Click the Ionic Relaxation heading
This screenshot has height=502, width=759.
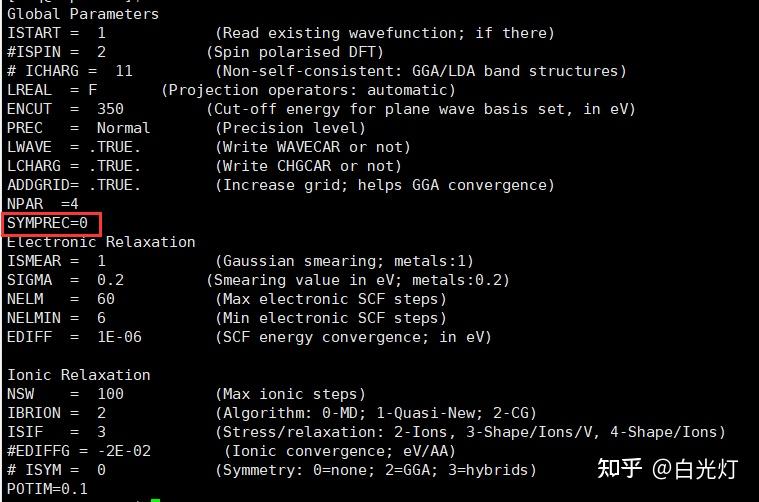[x=79, y=375]
